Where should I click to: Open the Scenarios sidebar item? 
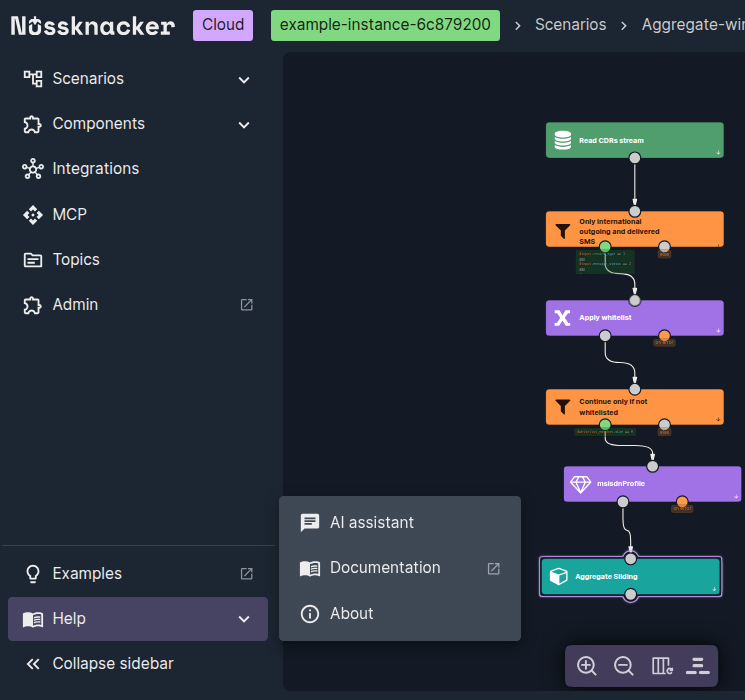pos(138,78)
